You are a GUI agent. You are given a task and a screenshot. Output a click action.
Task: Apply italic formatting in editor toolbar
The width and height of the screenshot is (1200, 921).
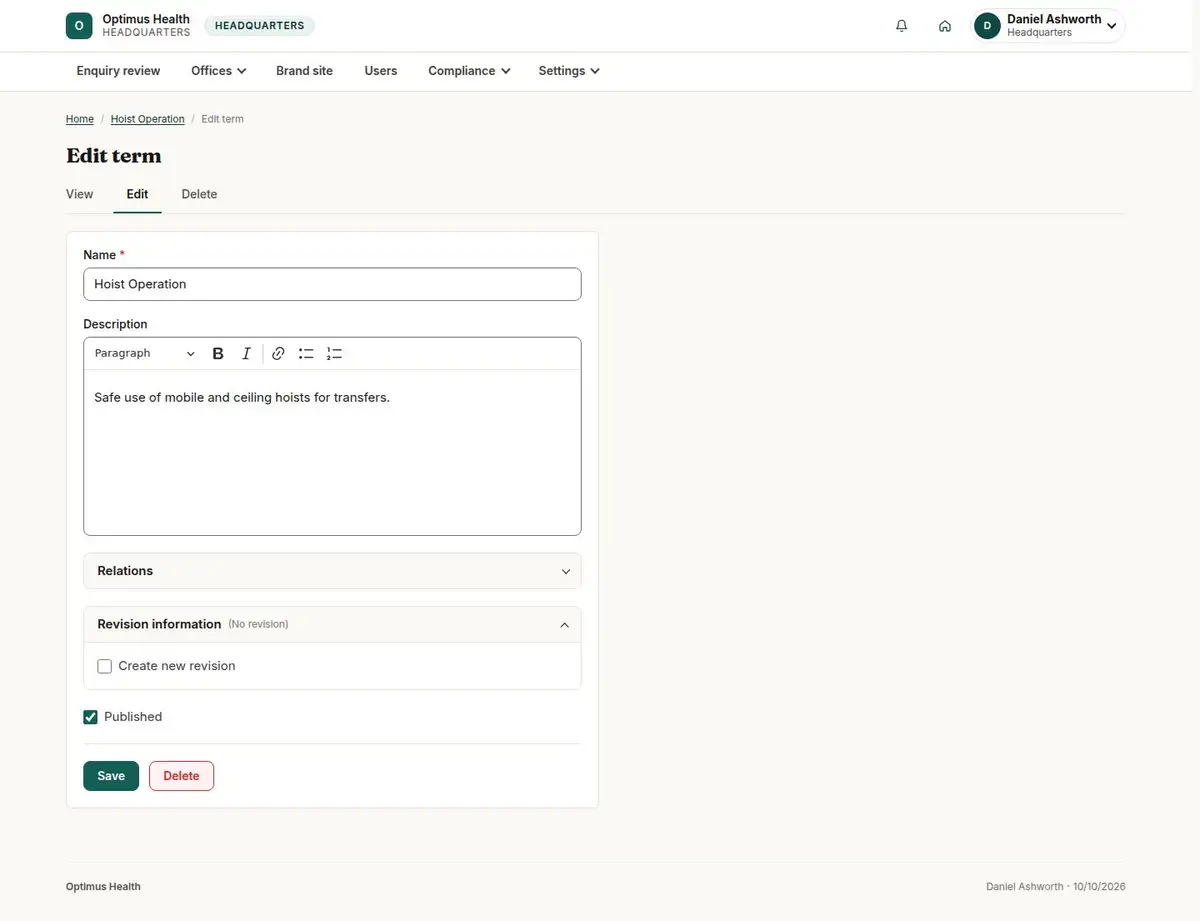[246, 354]
